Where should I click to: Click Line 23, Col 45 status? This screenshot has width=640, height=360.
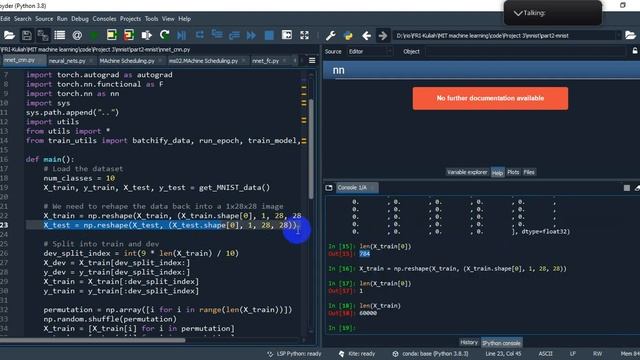[x=503, y=354]
